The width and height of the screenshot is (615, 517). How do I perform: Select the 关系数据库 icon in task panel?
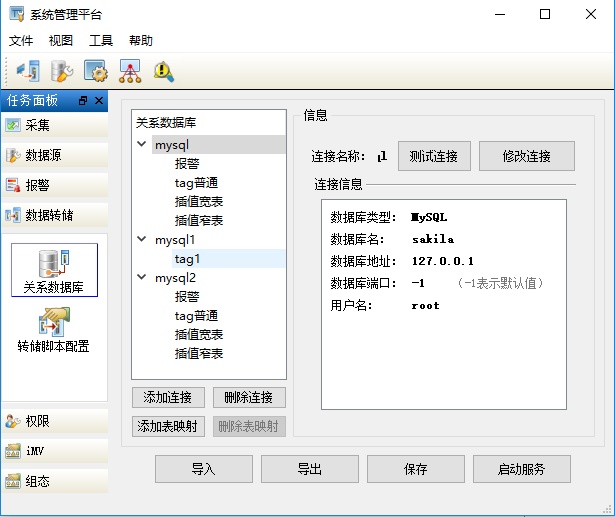click(x=53, y=269)
